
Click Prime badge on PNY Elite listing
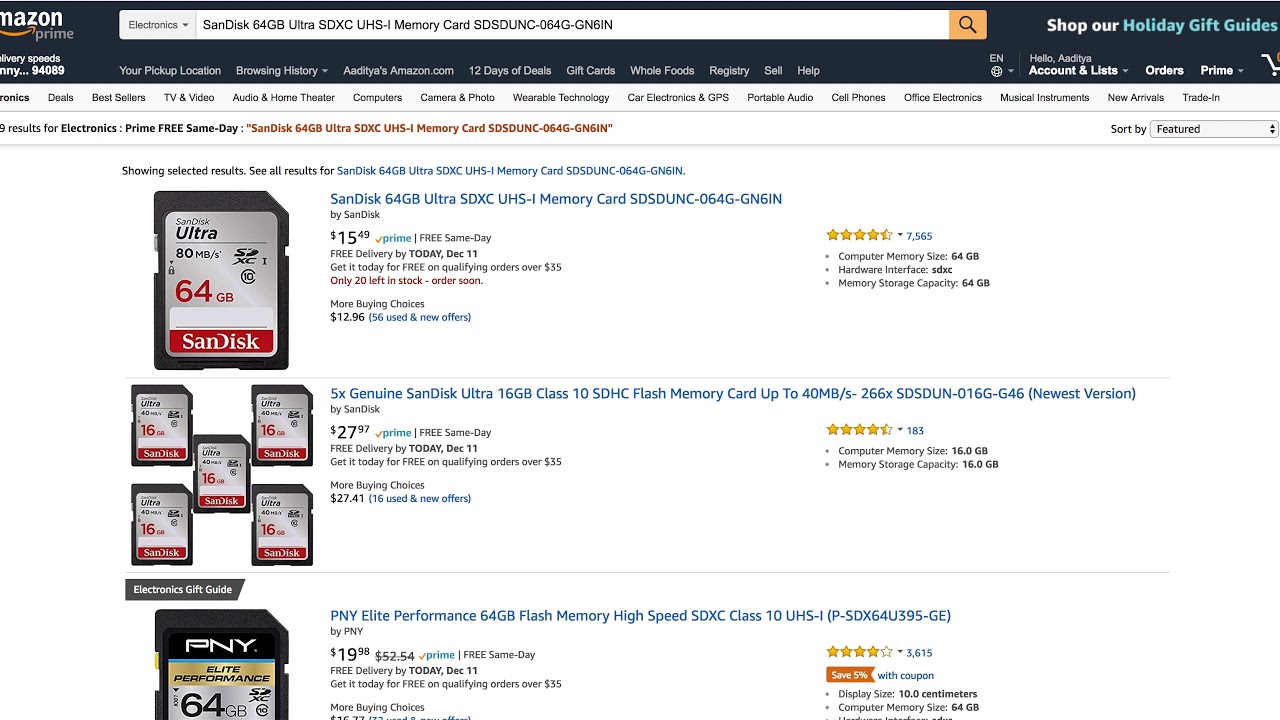[436, 655]
